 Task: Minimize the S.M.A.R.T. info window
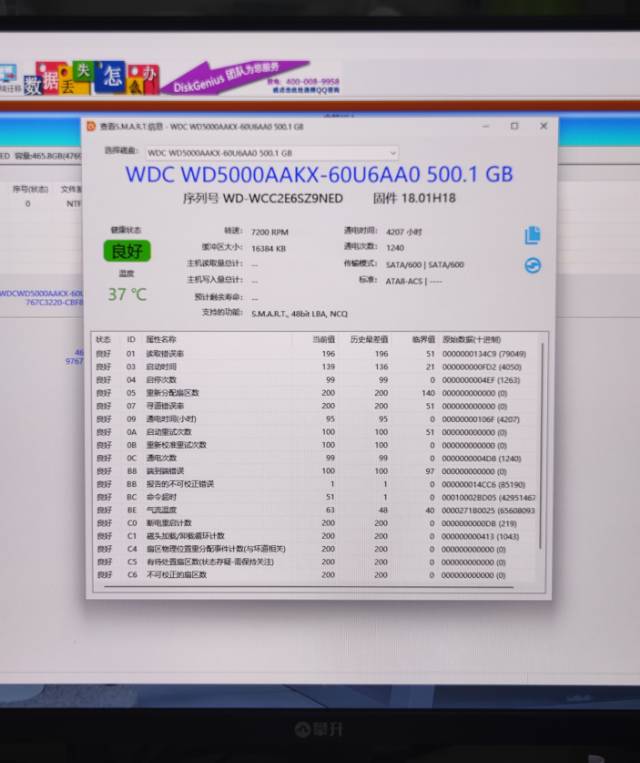(486, 127)
